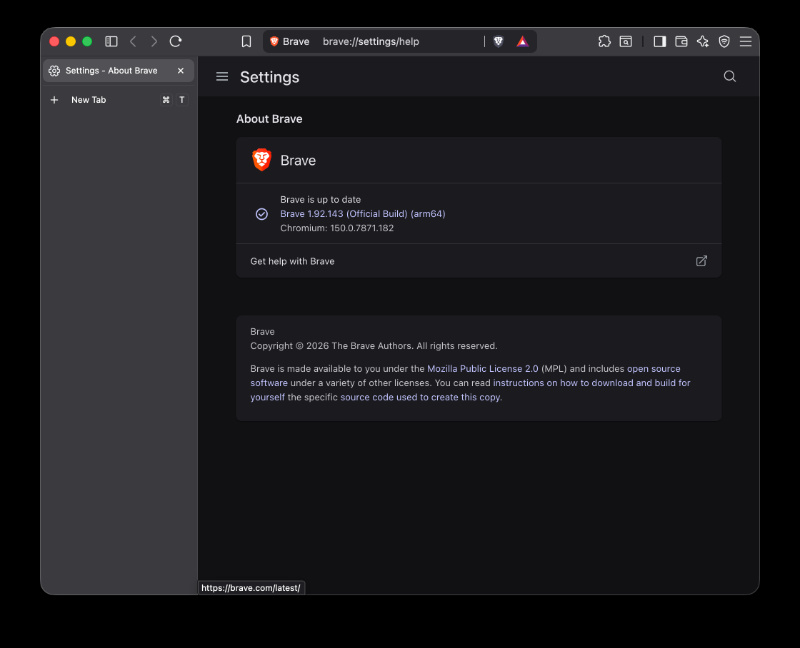This screenshot has height=648, width=800.
Task: Open a New Tab from the sidebar
Action: 118,99
